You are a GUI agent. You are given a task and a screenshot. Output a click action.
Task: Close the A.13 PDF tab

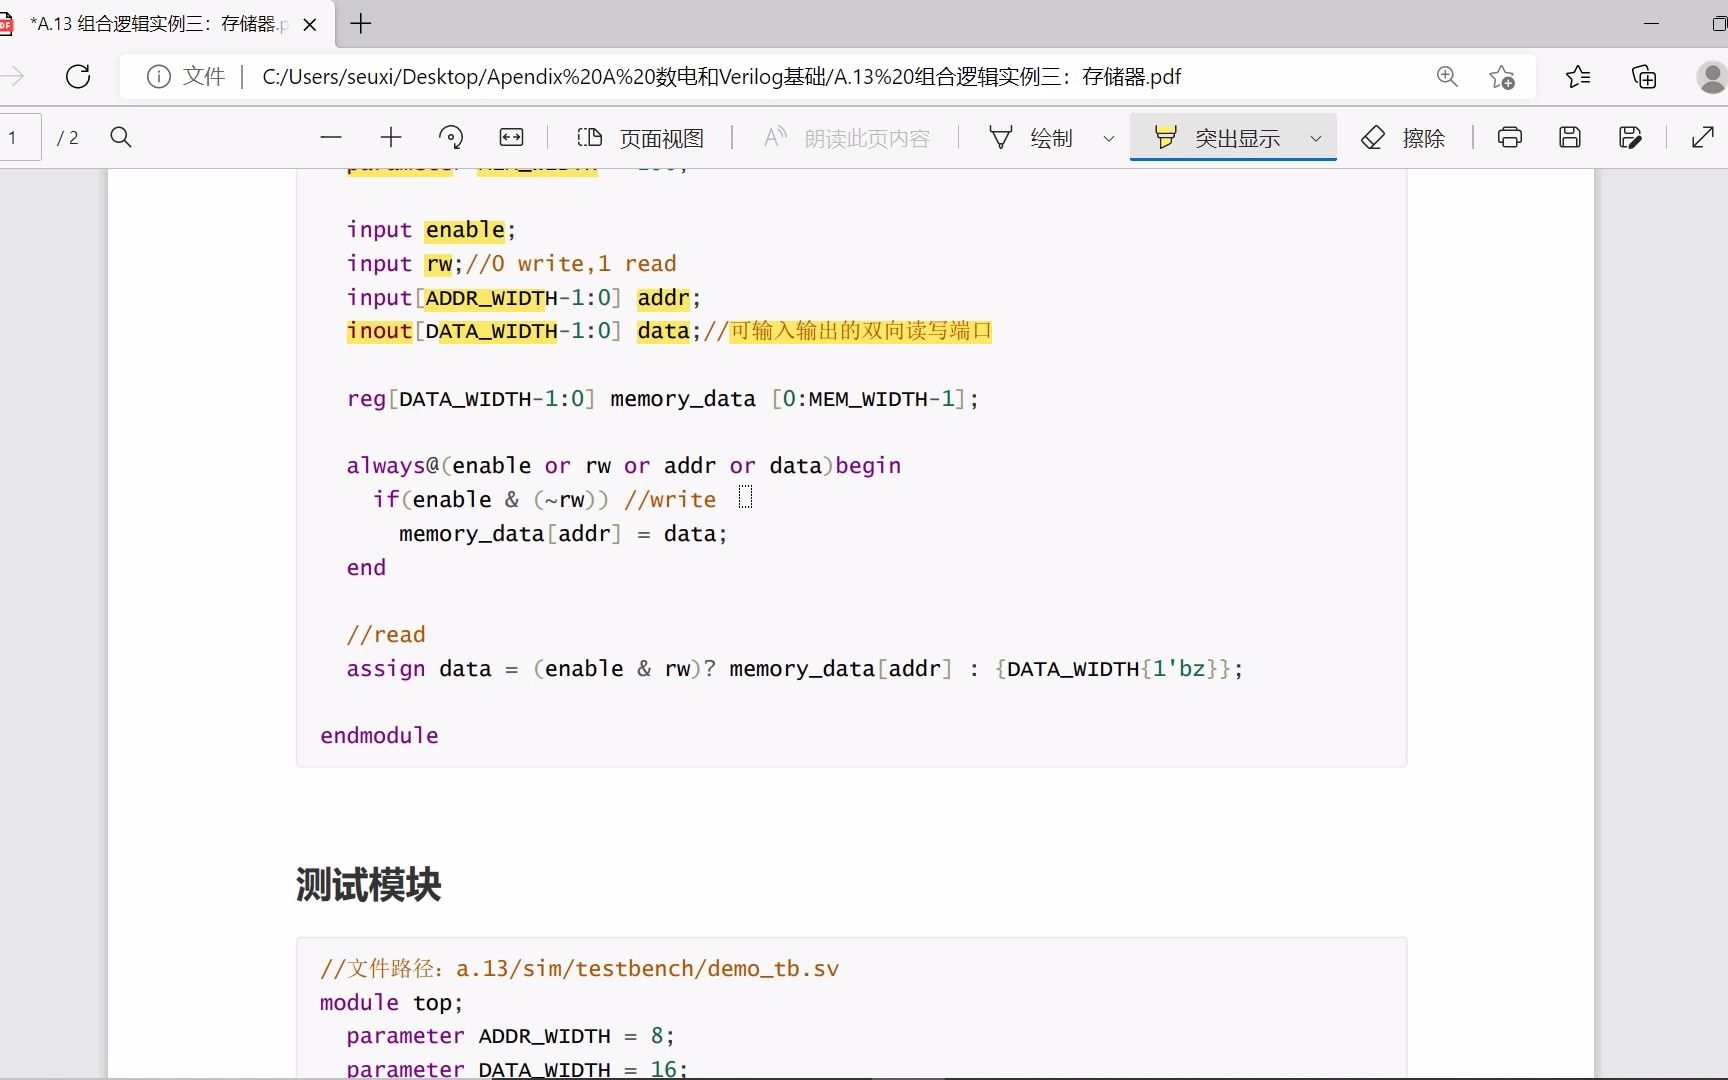coord(310,24)
